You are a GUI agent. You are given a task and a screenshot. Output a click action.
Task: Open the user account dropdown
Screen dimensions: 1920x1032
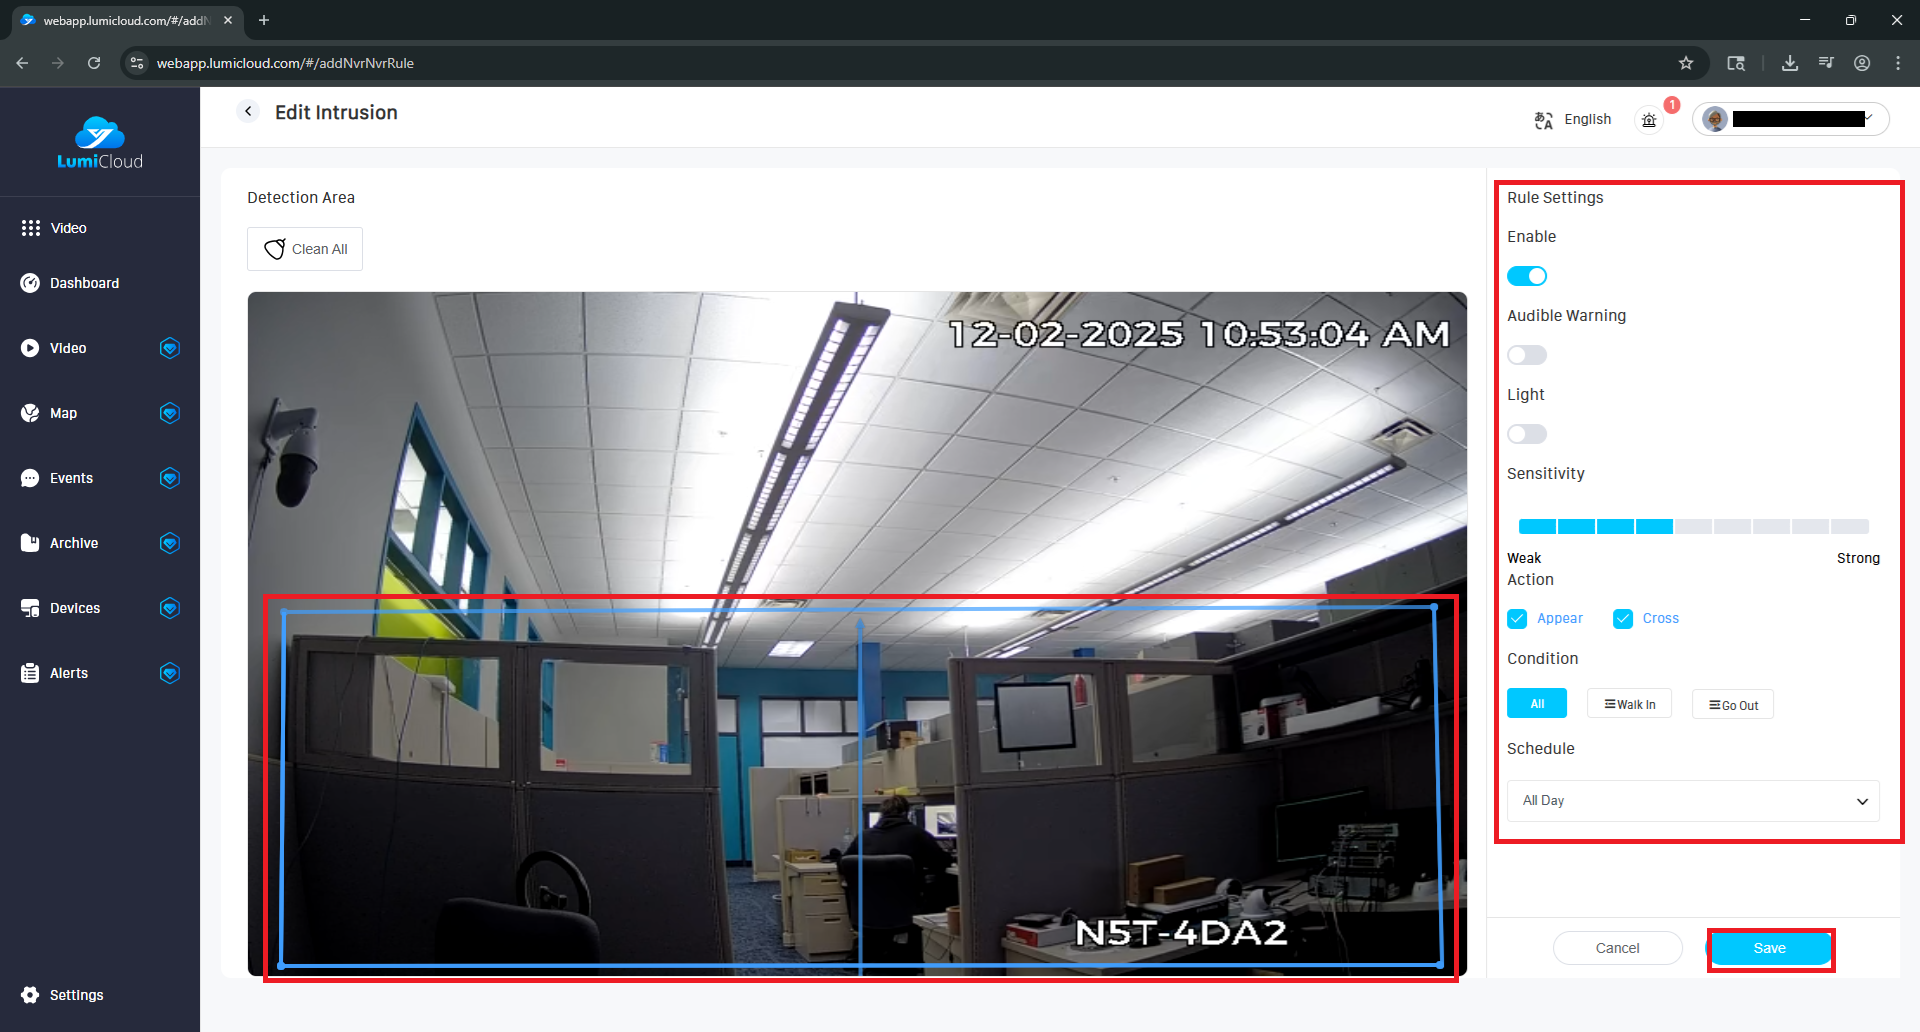1790,119
